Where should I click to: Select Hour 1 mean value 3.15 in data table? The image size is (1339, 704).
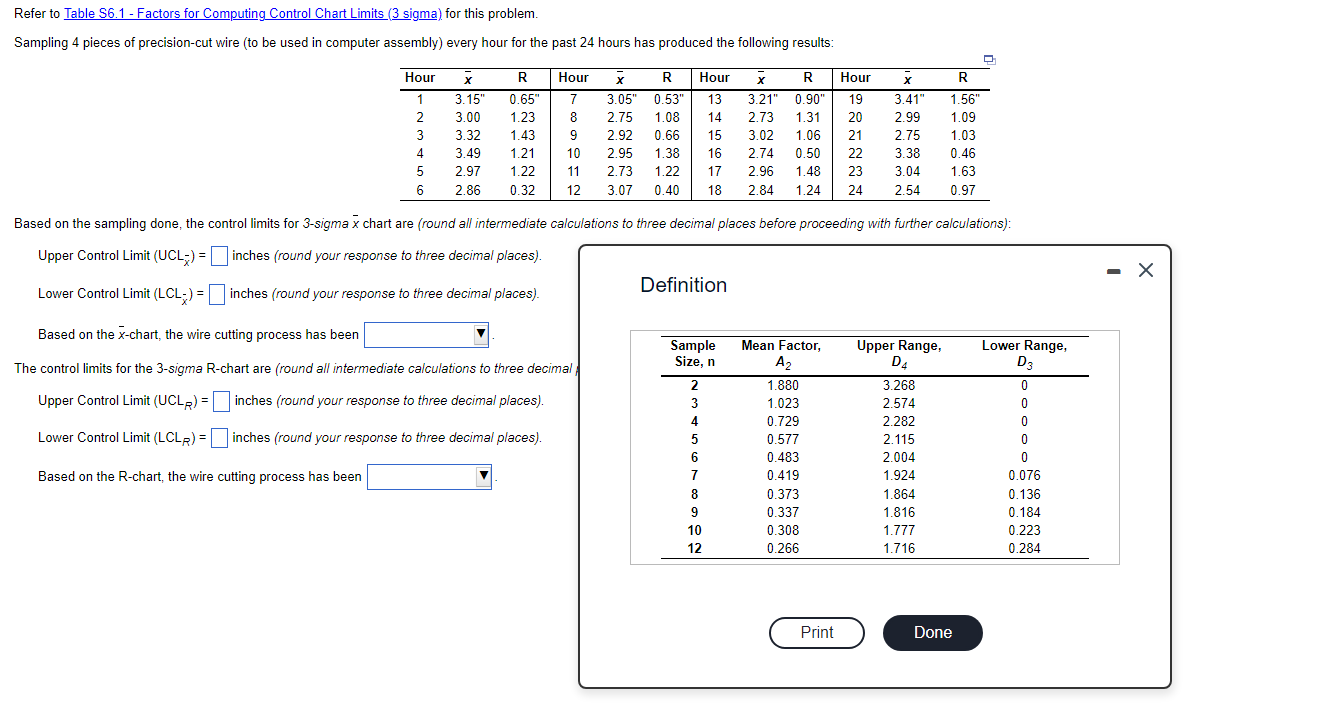468,99
